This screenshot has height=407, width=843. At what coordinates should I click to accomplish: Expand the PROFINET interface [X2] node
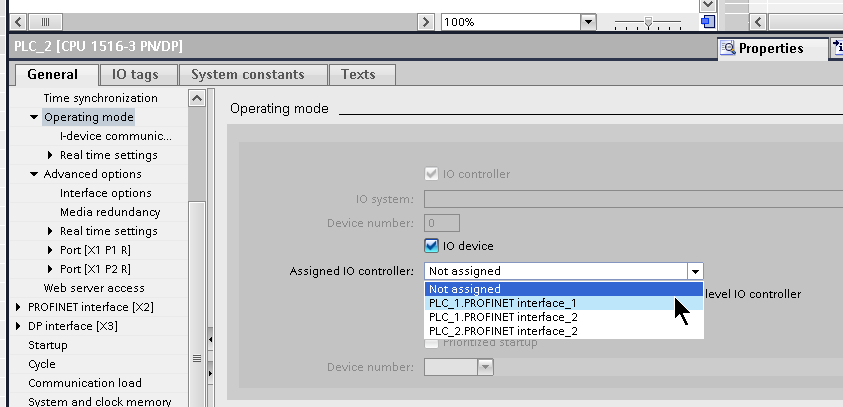(18, 307)
